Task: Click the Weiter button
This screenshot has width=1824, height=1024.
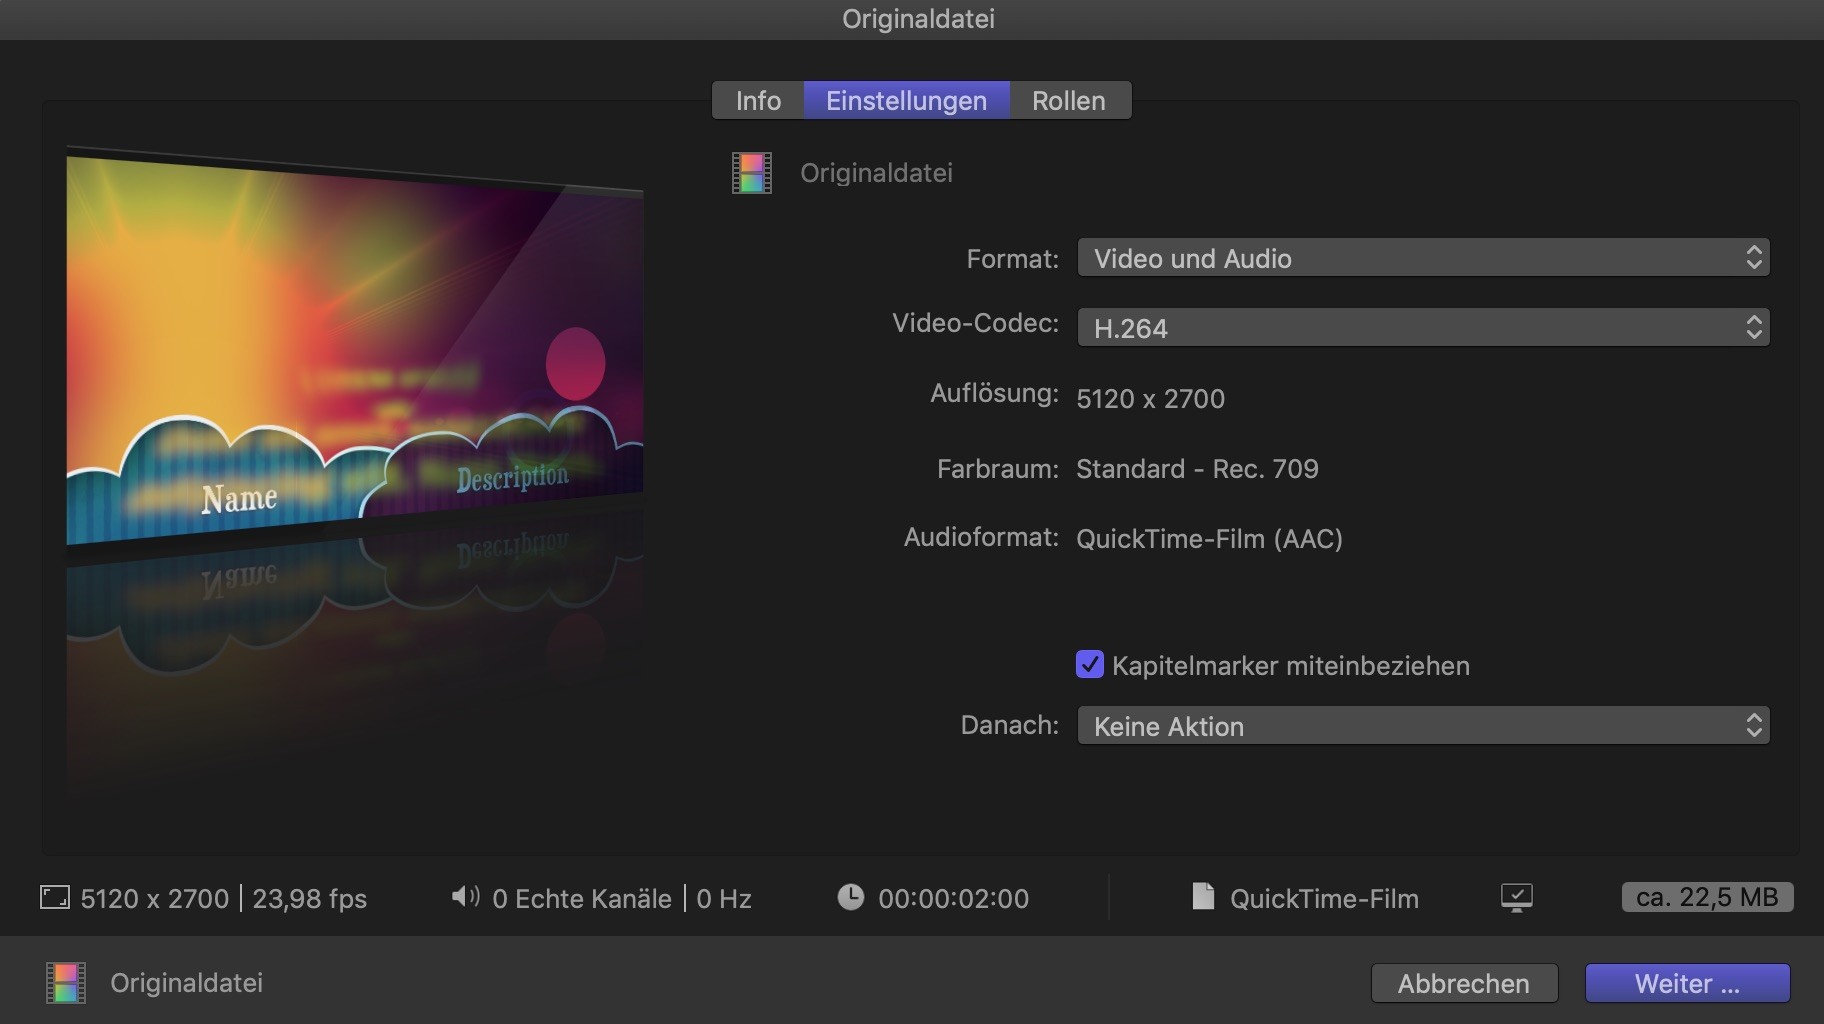Action: (1687, 984)
